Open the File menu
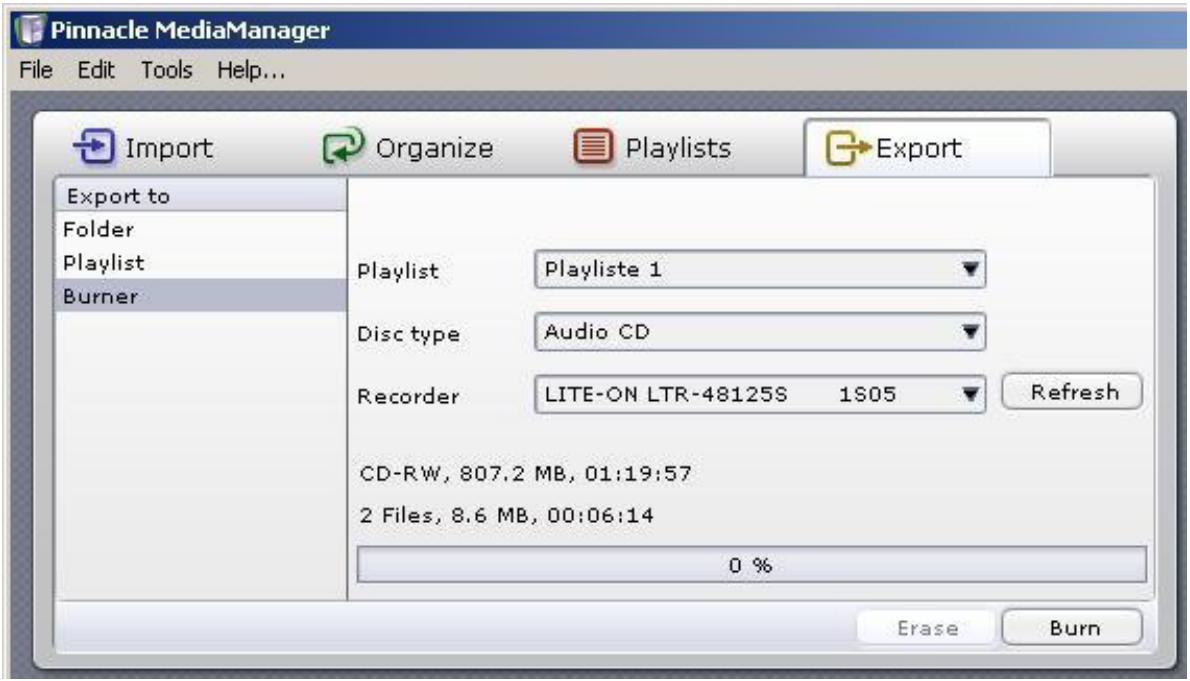 [x=36, y=71]
